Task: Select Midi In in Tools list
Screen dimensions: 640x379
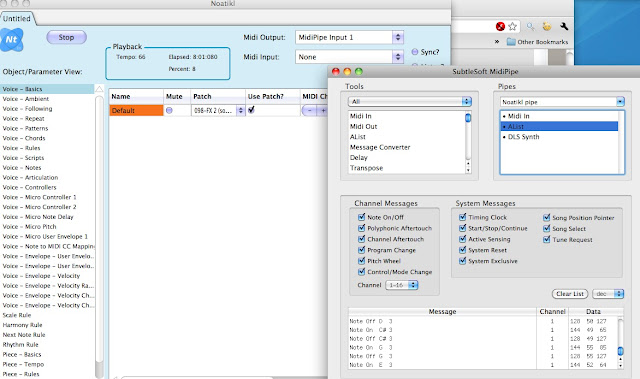Action: click(360, 116)
